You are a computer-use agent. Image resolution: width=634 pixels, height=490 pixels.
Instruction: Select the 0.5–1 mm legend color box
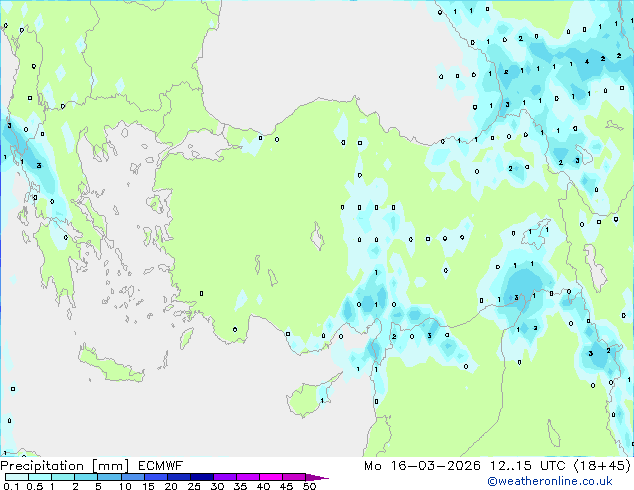pyautogui.click(x=40, y=477)
